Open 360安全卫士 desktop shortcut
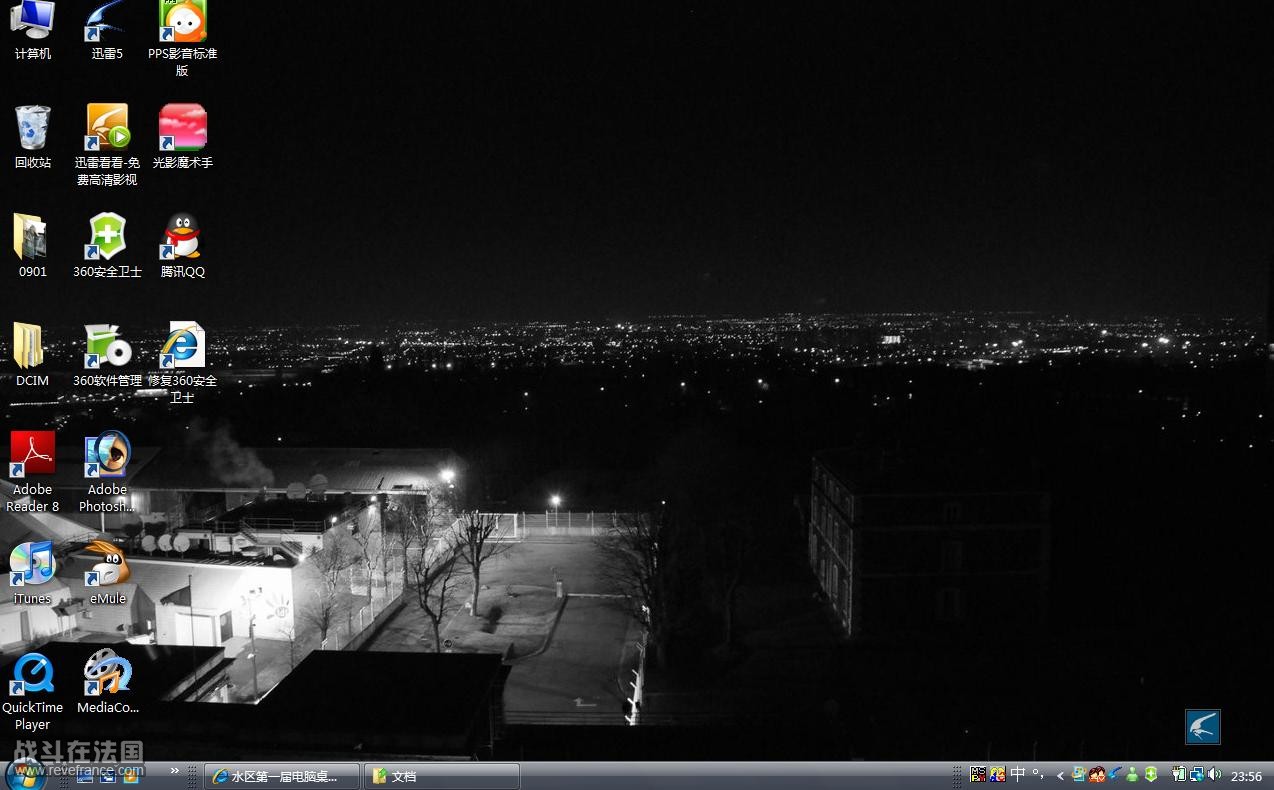This screenshot has width=1274, height=790. click(107, 246)
